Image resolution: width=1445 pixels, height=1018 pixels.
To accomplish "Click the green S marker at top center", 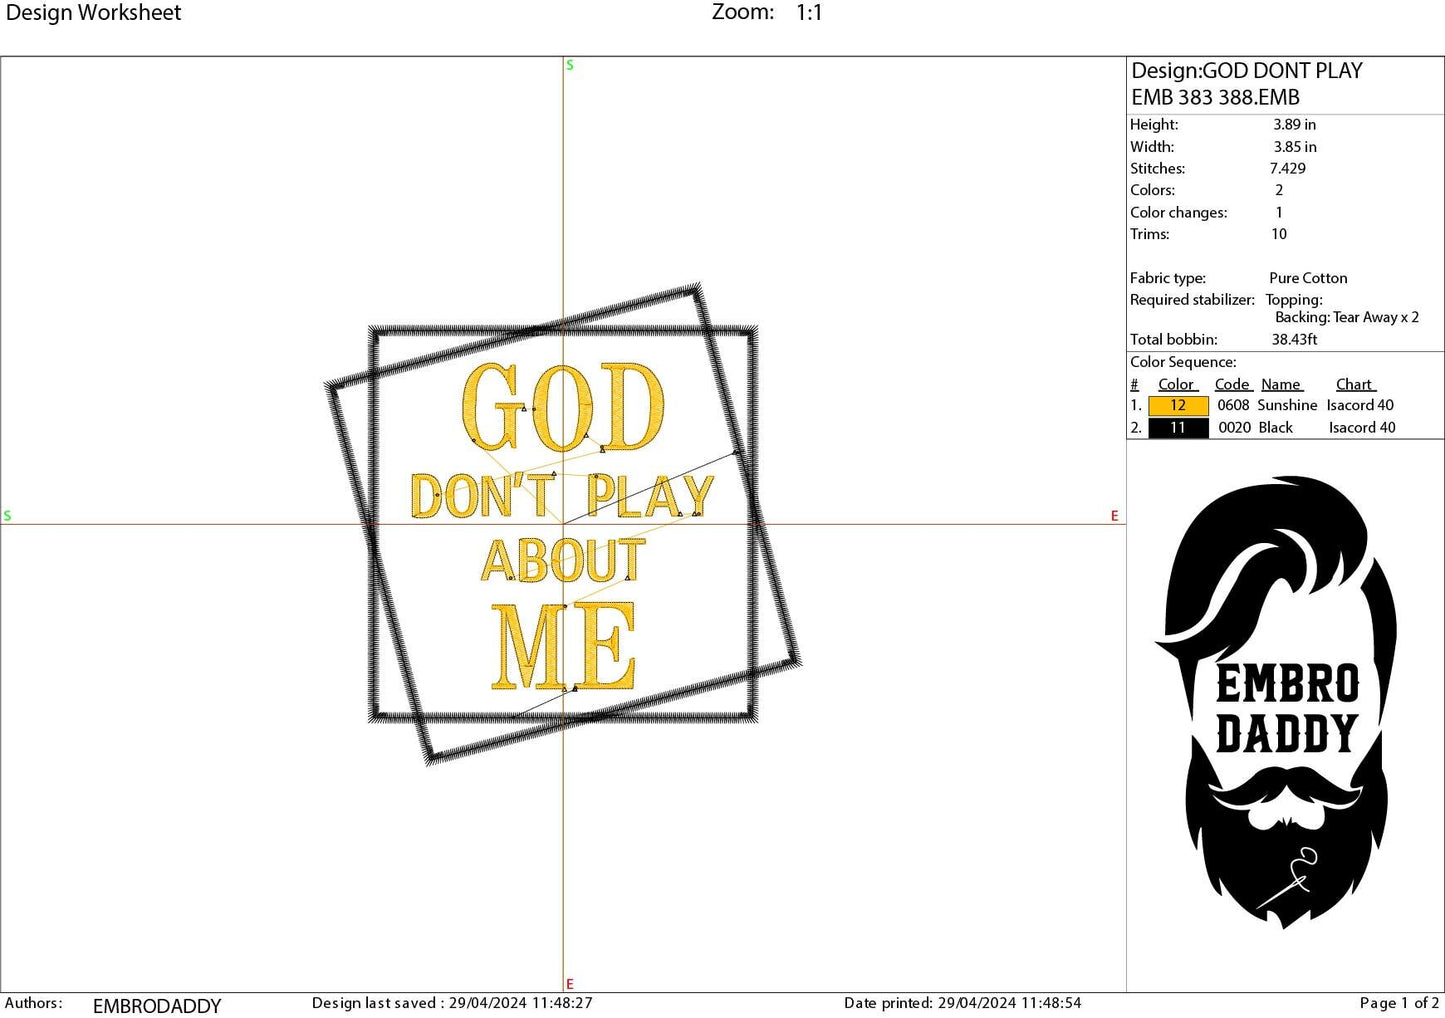I will pos(569,64).
